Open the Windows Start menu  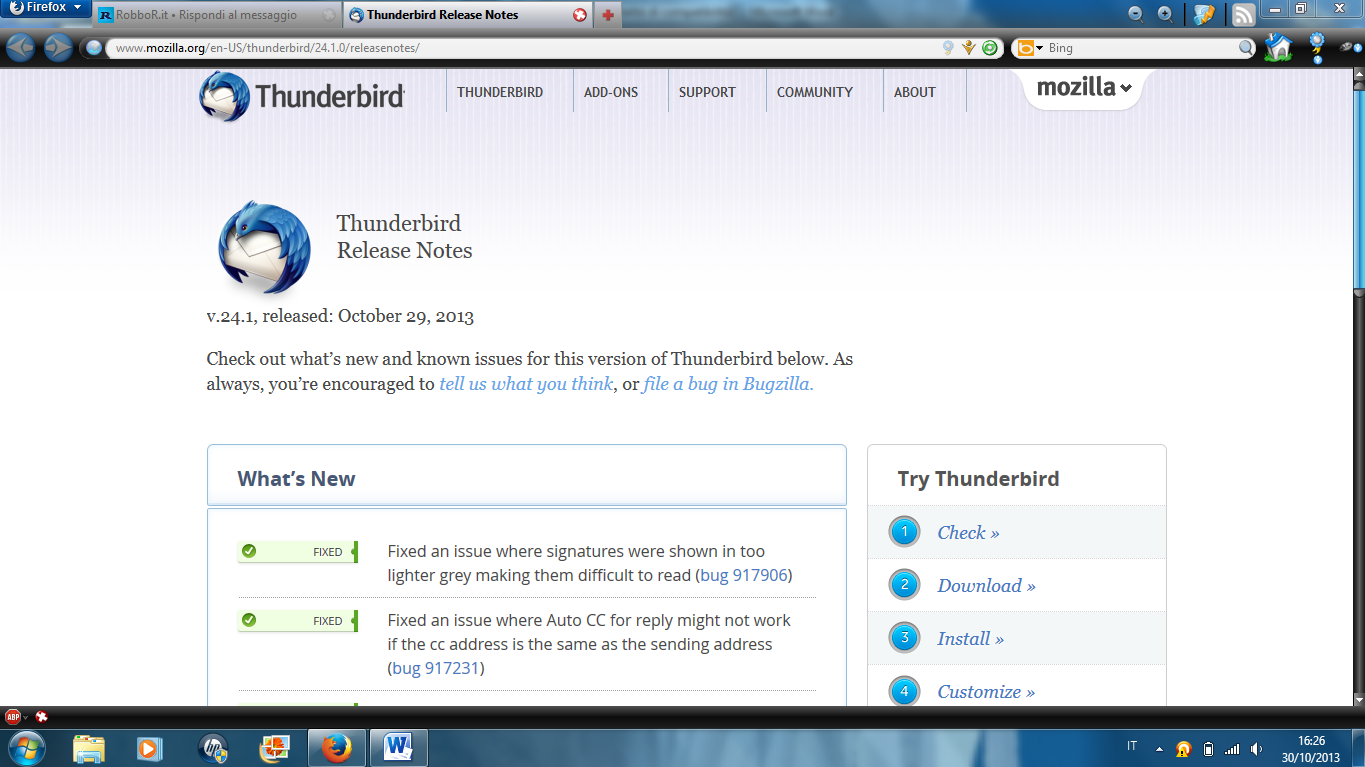point(27,748)
